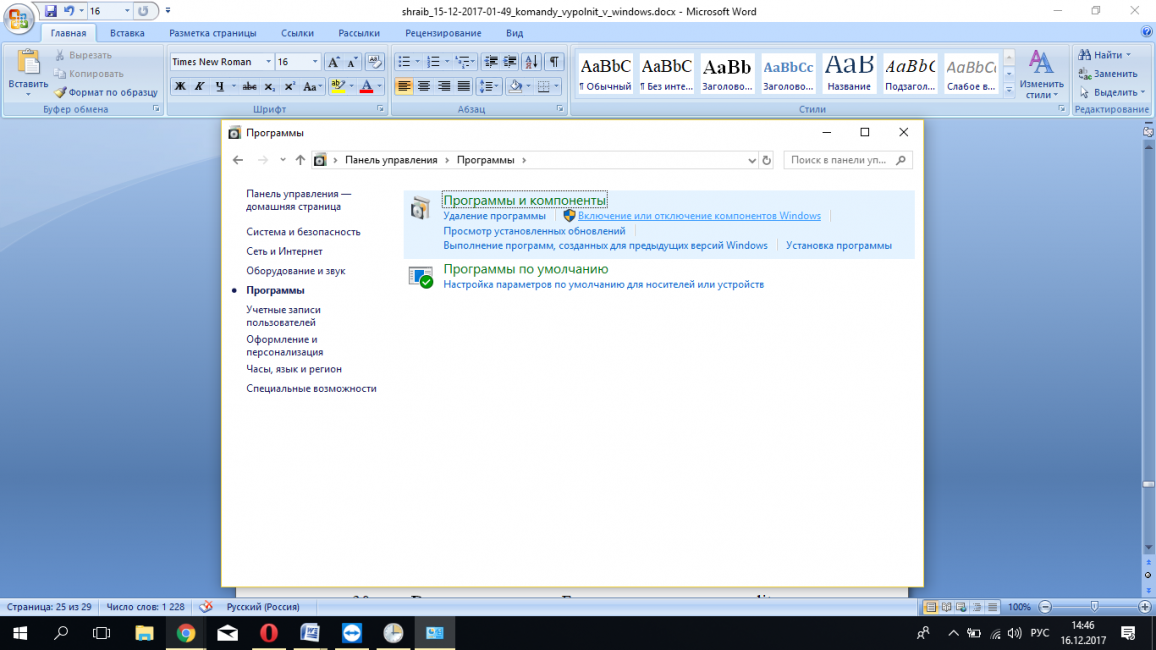The height and width of the screenshot is (650, 1156).
Task: Click the Control Panel search field
Action: pos(848,160)
